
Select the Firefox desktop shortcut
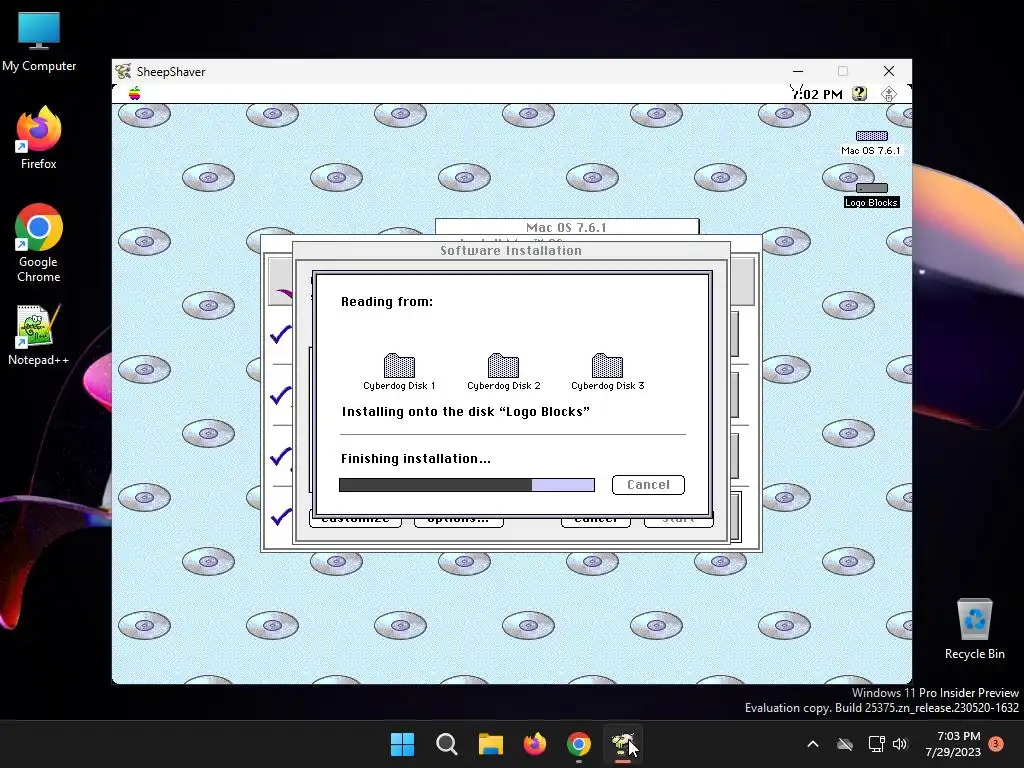point(39,138)
